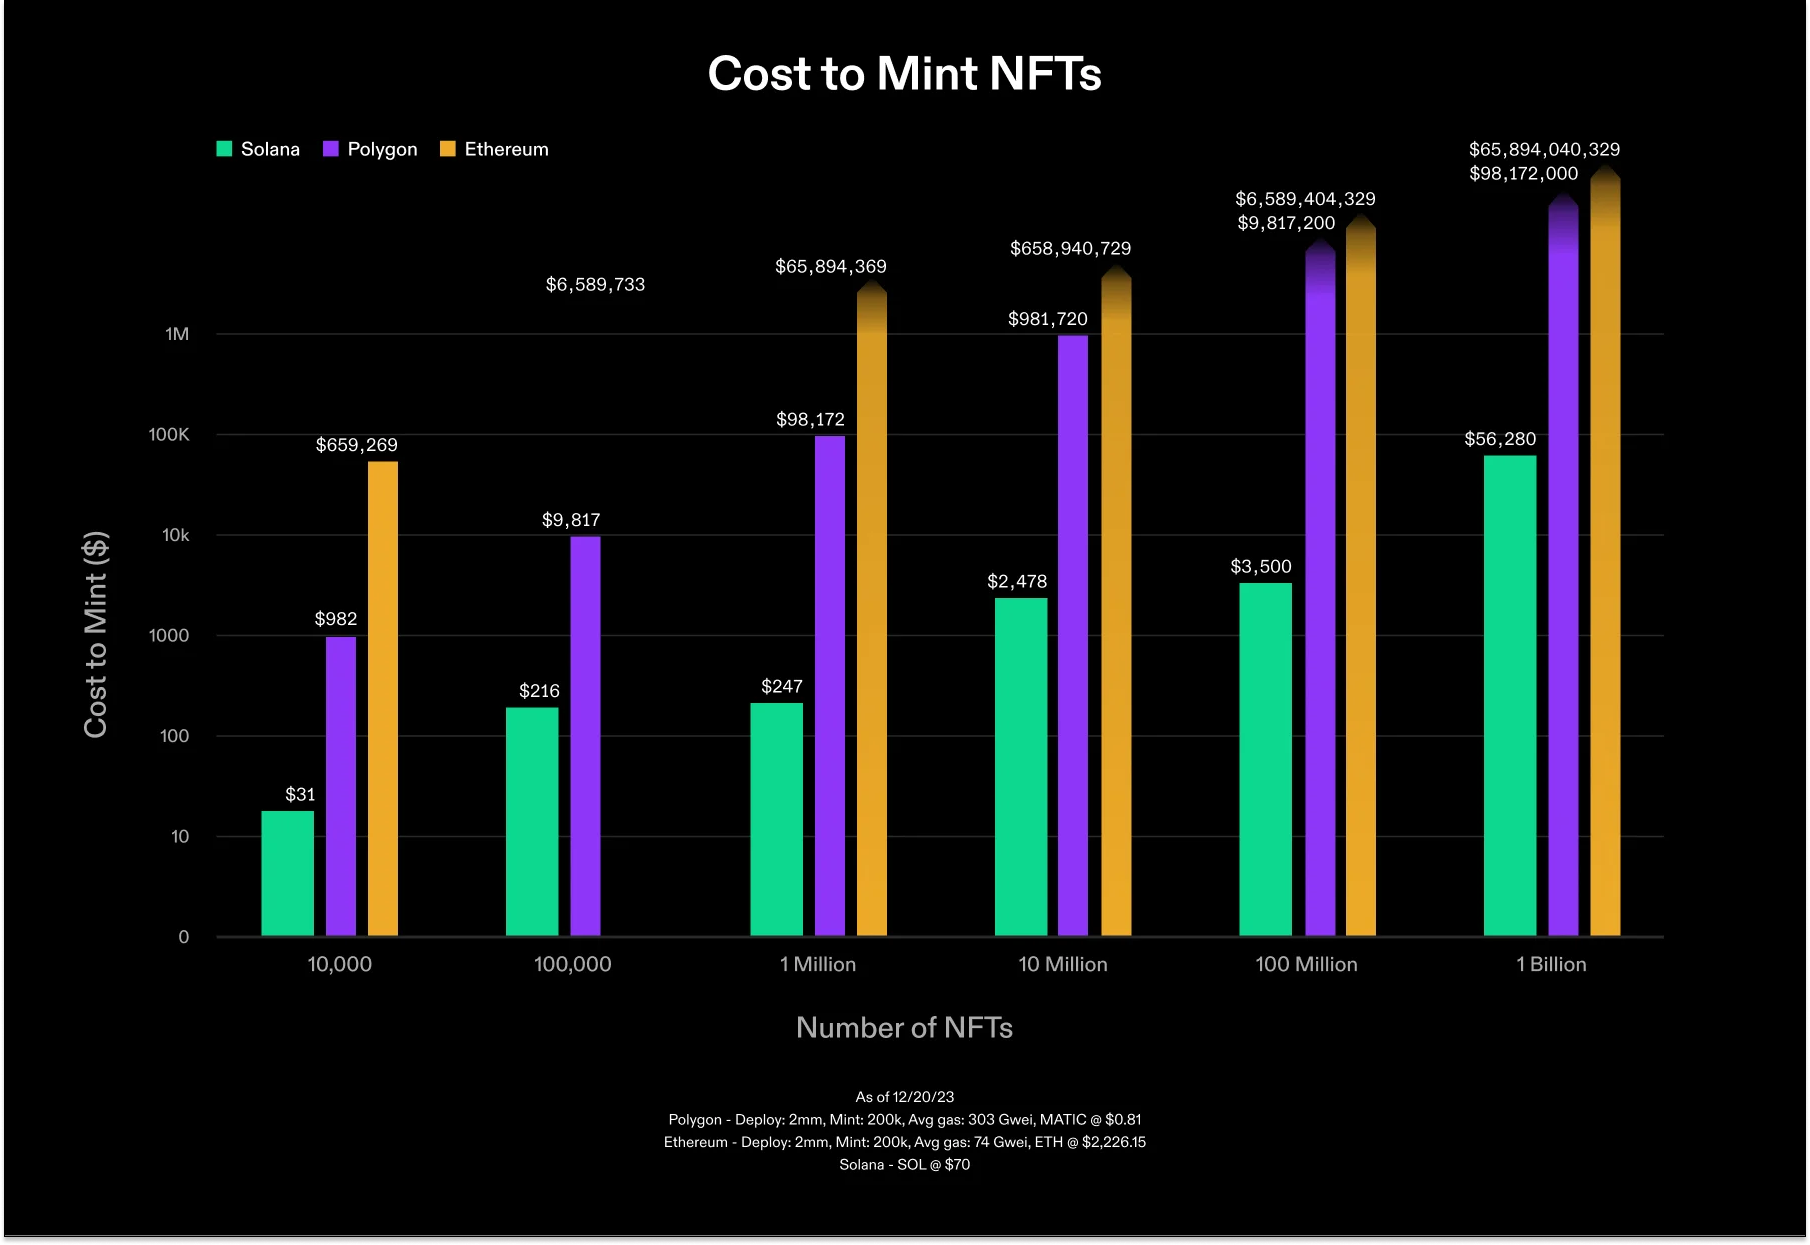Click the Cost to Mint ($) axis title

pyautogui.click(x=95, y=635)
